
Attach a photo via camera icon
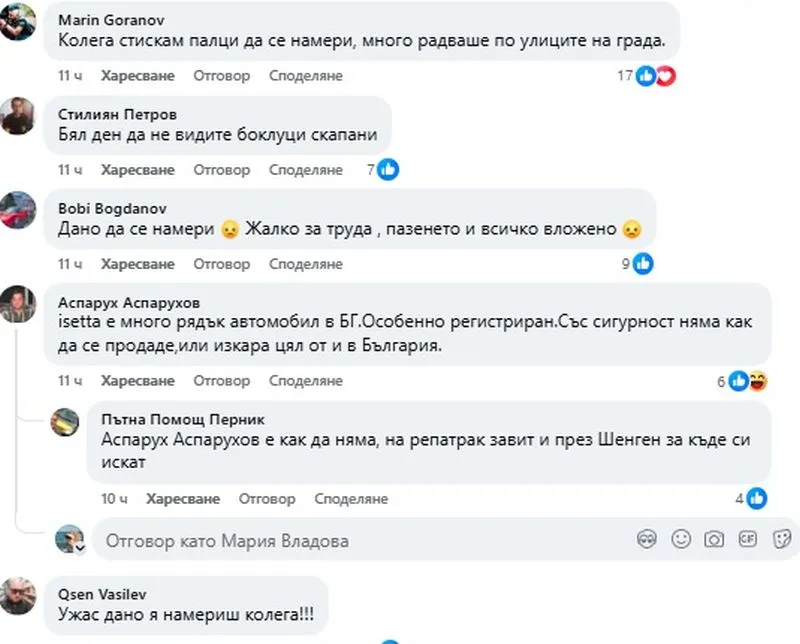[x=713, y=540]
